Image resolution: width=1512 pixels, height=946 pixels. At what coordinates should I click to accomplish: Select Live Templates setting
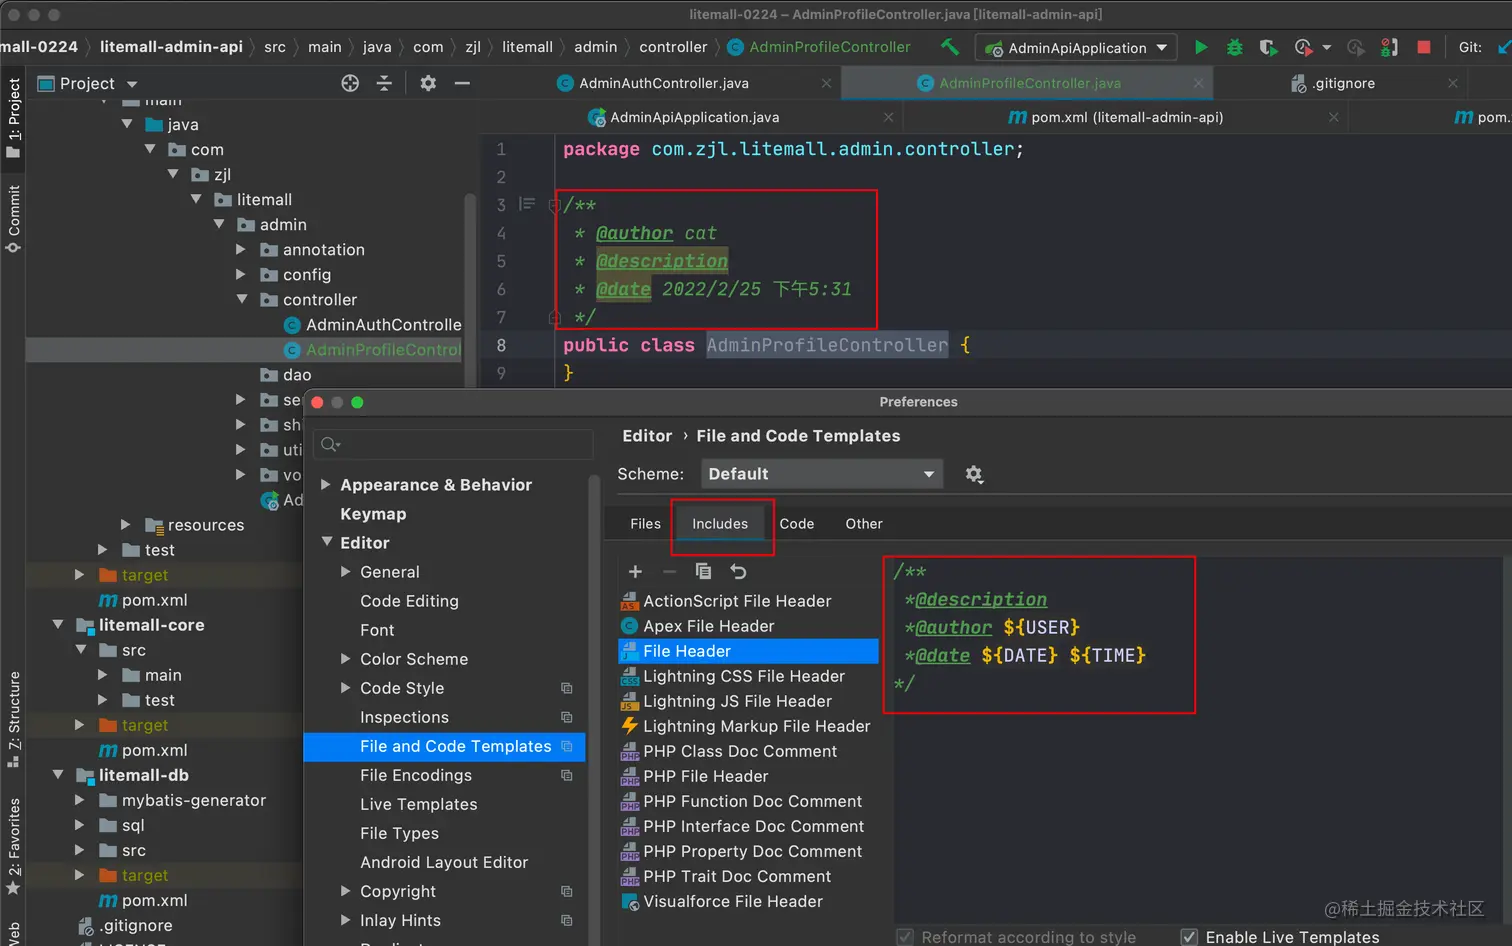point(419,804)
